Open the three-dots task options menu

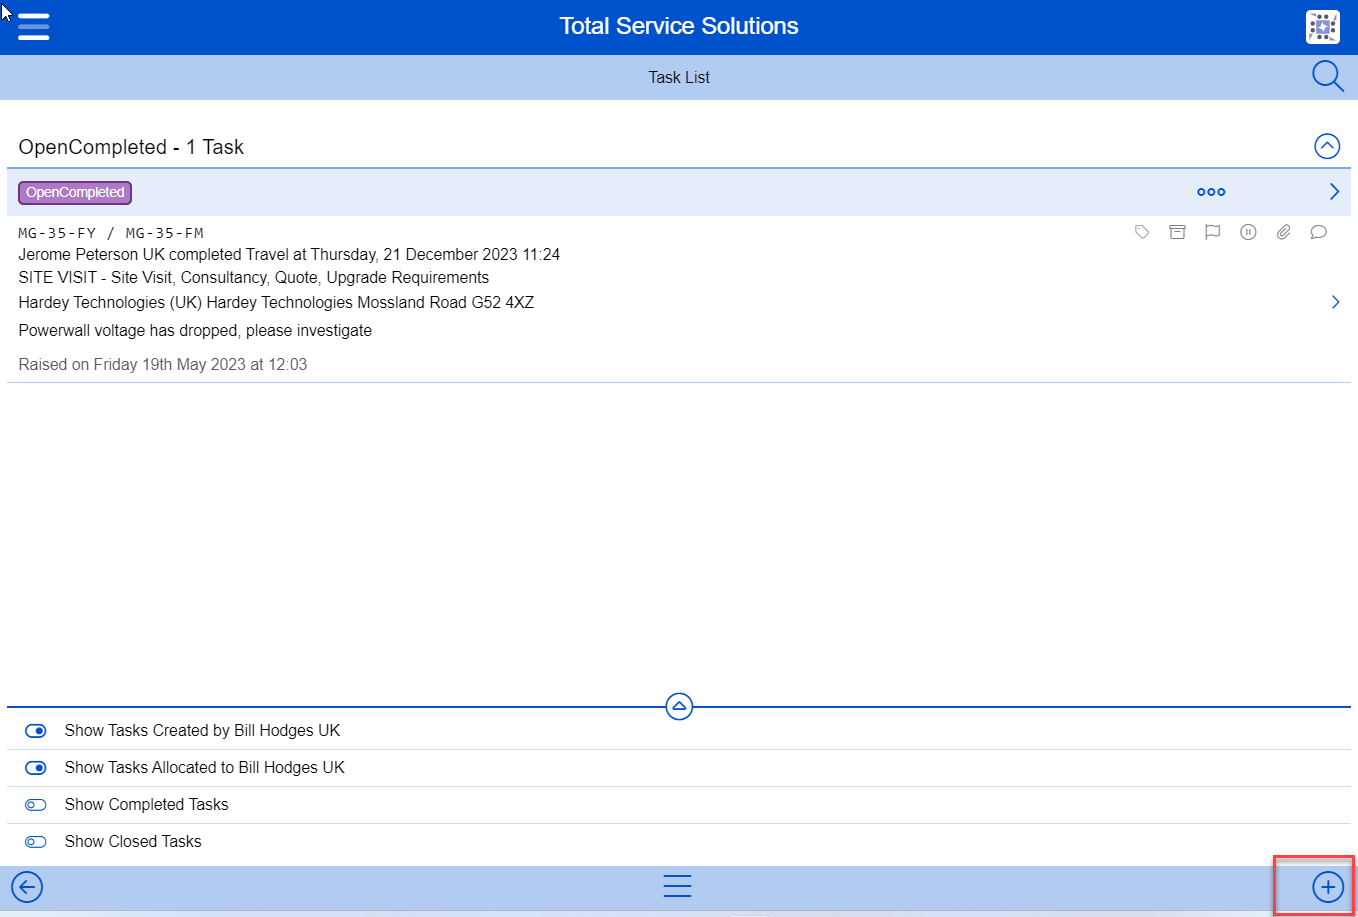click(x=1211, y=192)
